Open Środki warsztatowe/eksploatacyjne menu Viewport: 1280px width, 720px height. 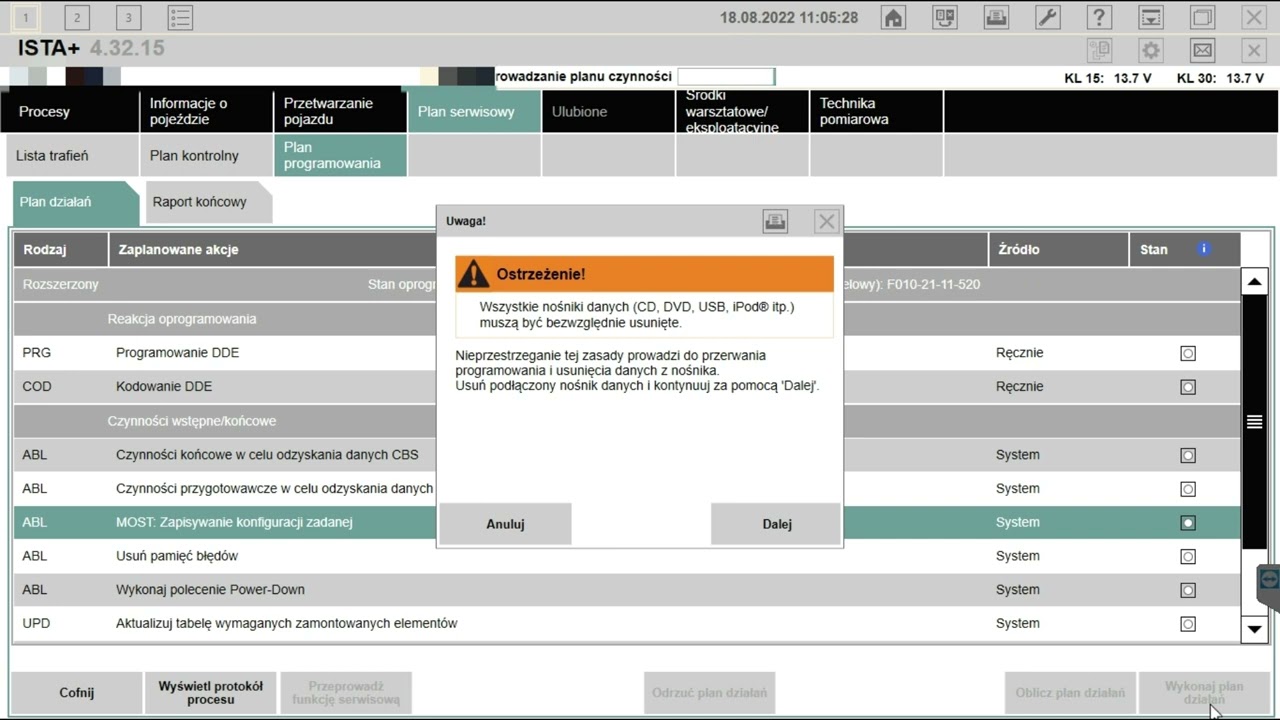click(741, 111)
